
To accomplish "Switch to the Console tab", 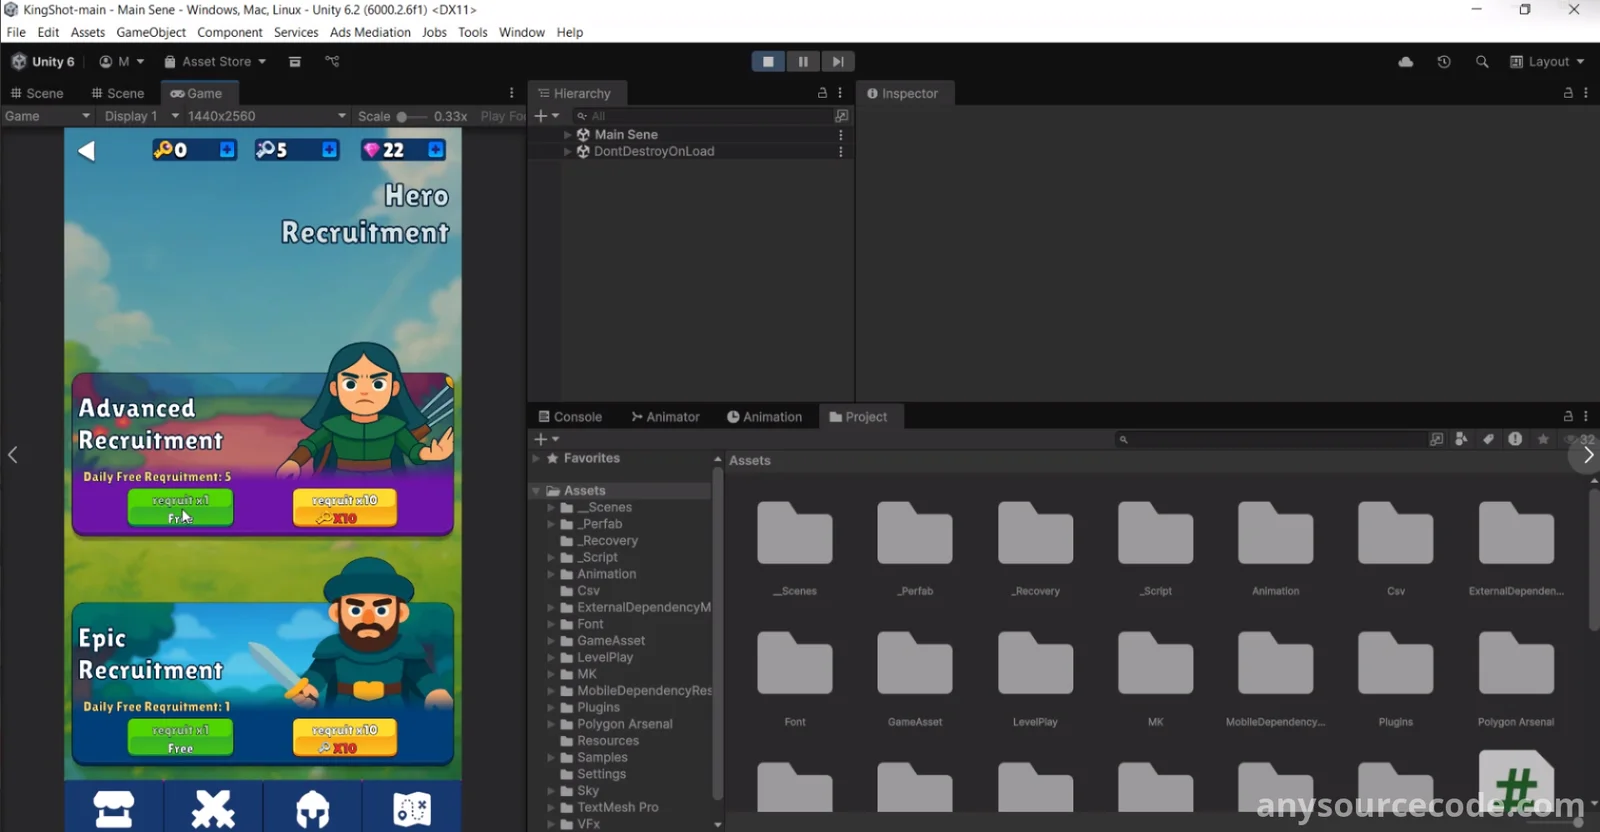I will (570, 417).
